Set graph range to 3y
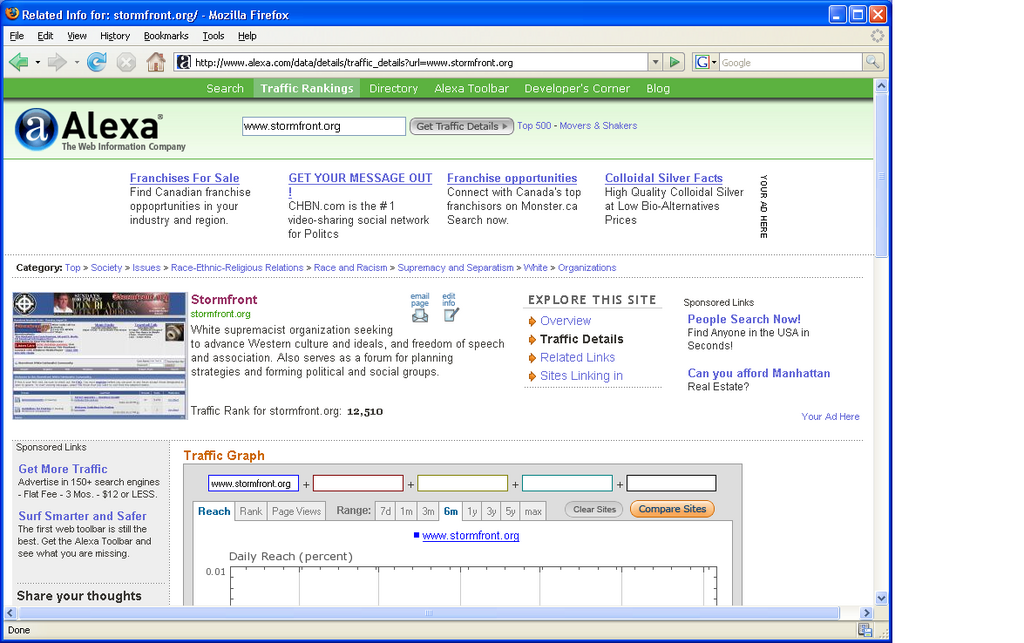 click(x=491, y=511)
